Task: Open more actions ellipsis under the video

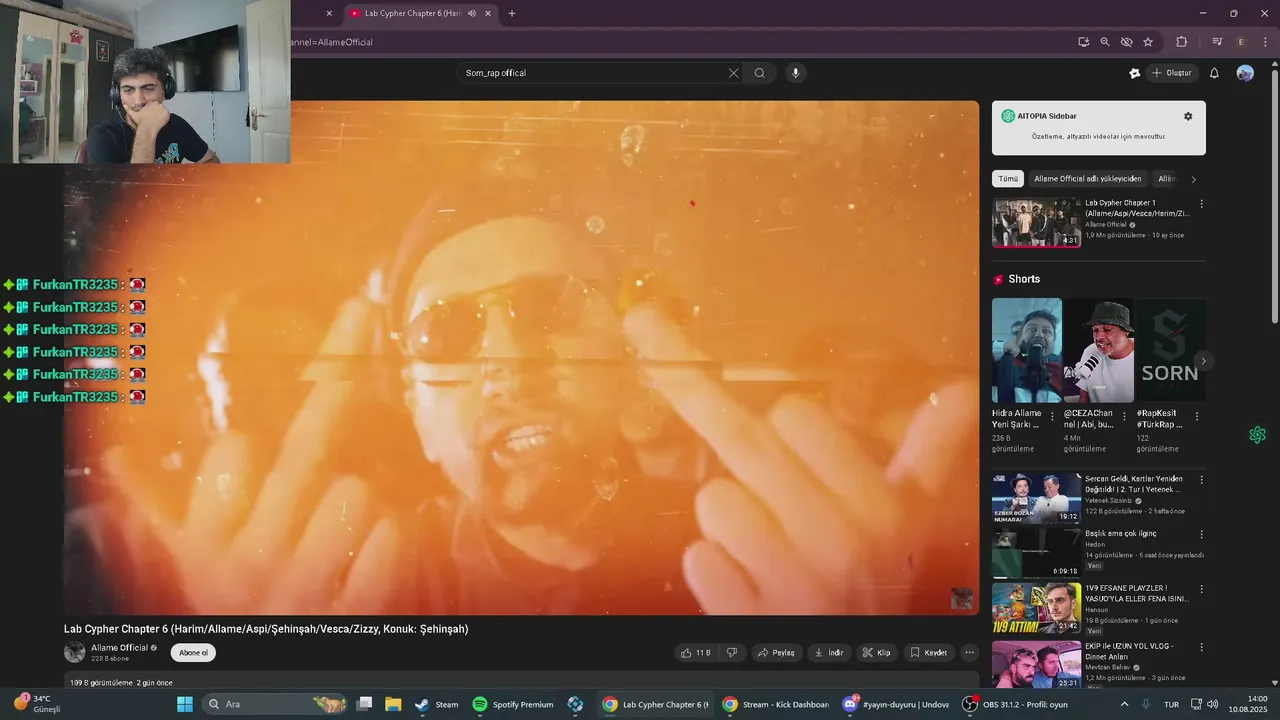Action: coord(969,653)
